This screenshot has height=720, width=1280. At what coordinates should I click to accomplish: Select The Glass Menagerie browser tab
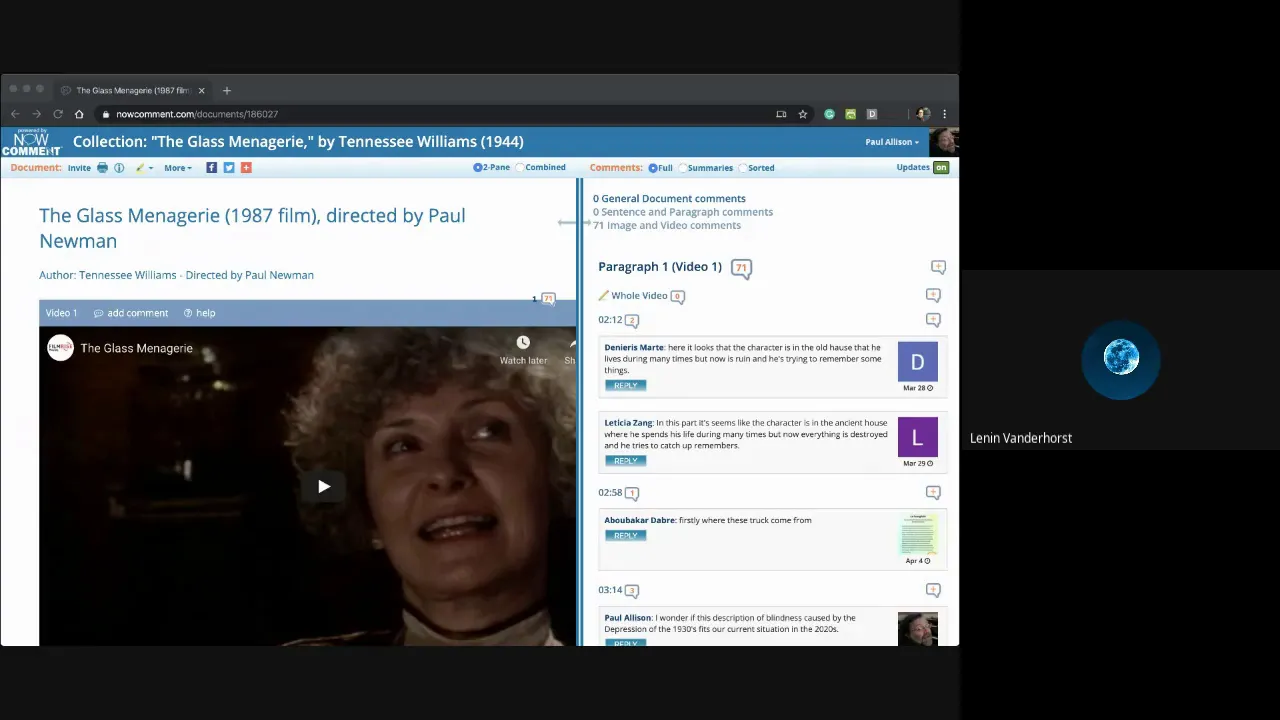coord(133,91)
